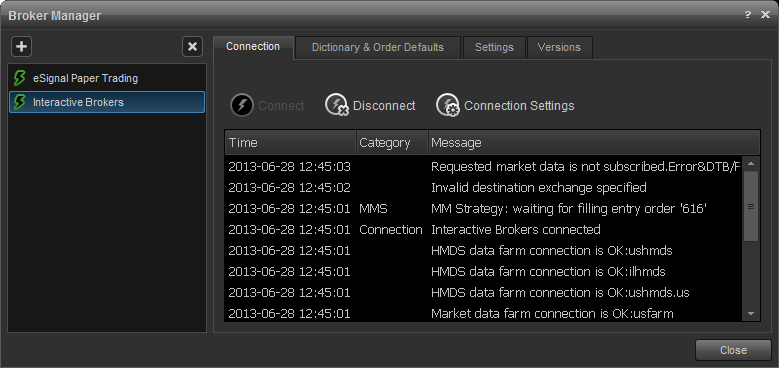The image size is (779, 368).
Task: Sort log by Time column header
Action: [x=291, y=143]
